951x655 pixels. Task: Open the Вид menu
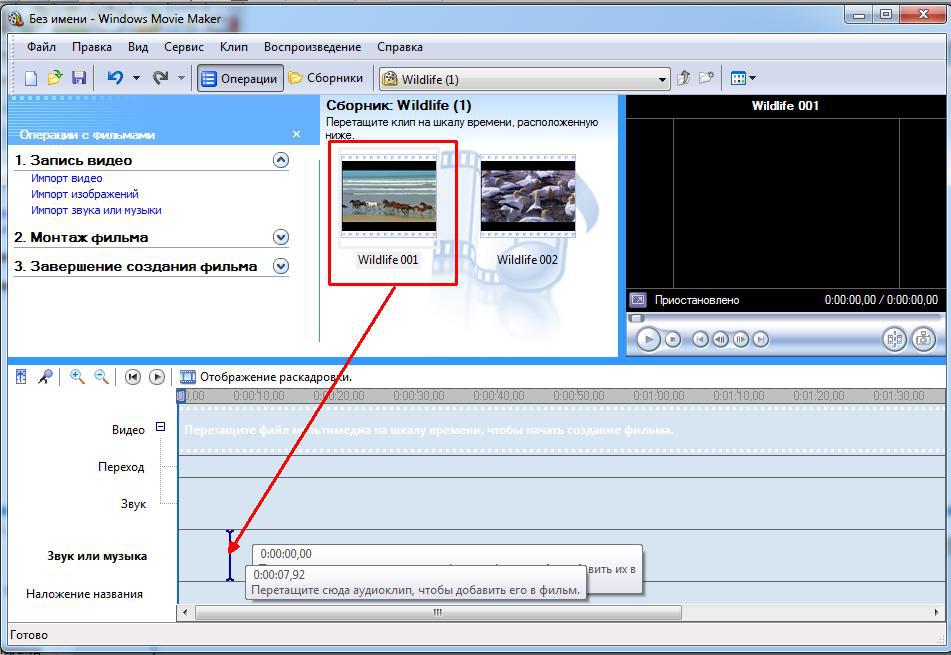(x=138, y=47)
